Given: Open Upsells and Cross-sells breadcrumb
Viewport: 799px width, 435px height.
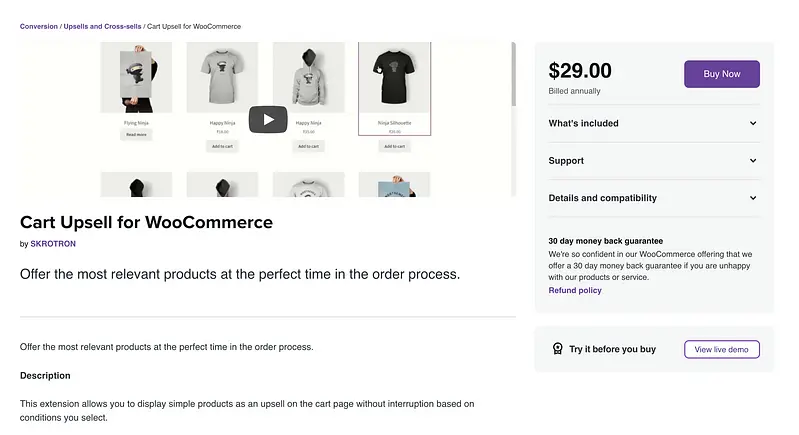Looking at the screenshot, I should pos(102,26).
